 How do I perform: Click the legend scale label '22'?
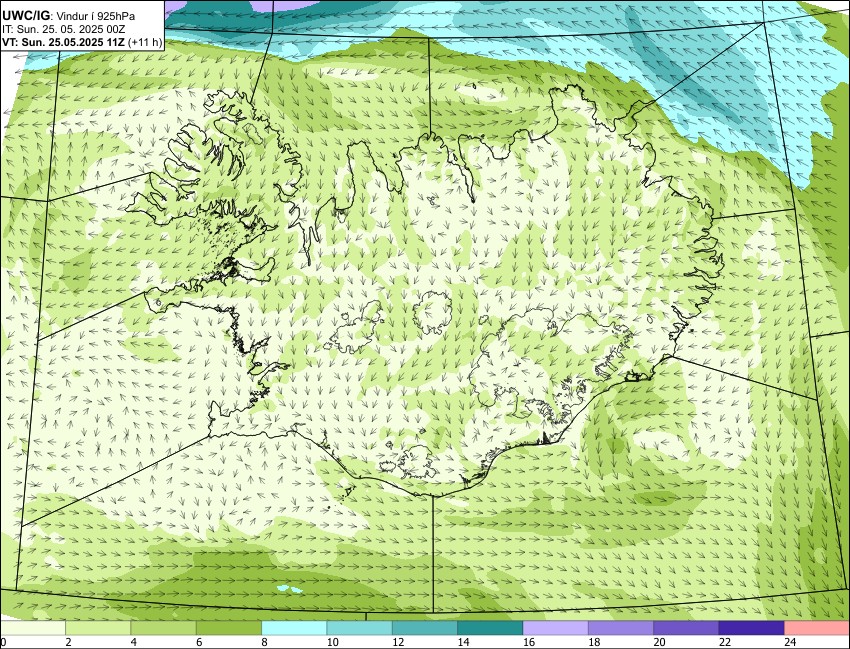[725, 642]
